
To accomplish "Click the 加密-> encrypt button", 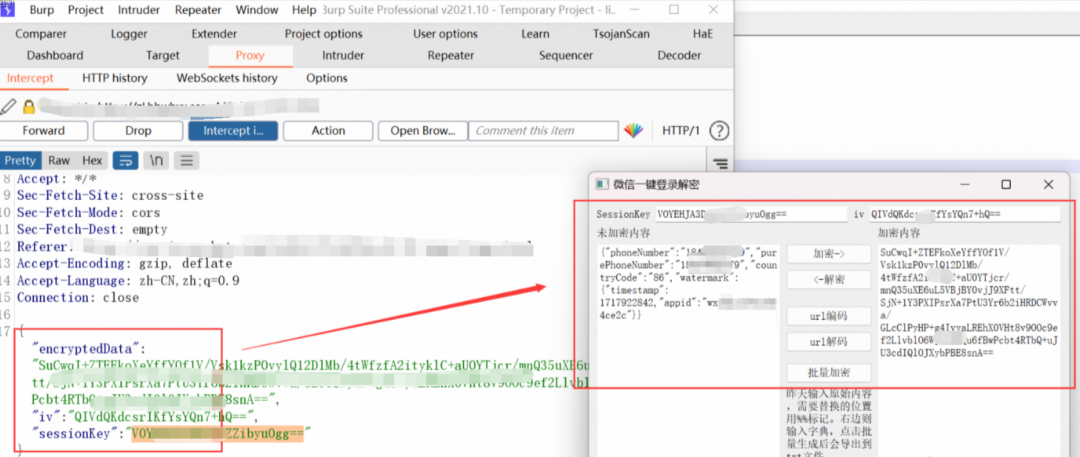I will click(x=829, y=254).
